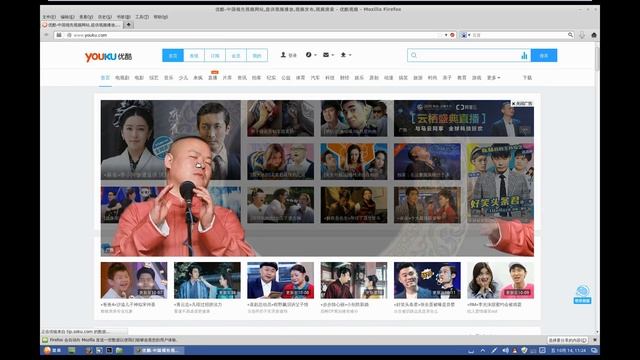Click the floating blue widget at page right edge
This screenshot has height=360, width=640.
pos(582,294)
